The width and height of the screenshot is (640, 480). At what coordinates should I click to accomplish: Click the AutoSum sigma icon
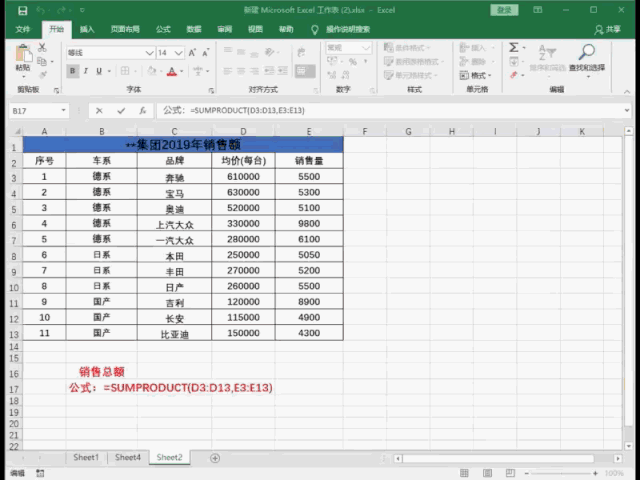coord(513,48)
